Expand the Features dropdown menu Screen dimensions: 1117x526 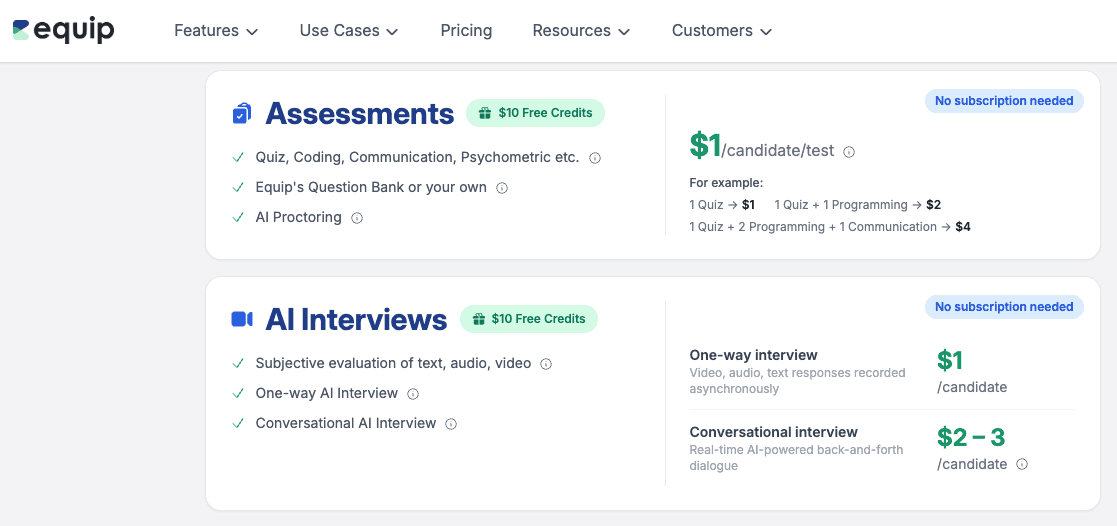click(216, 31)
